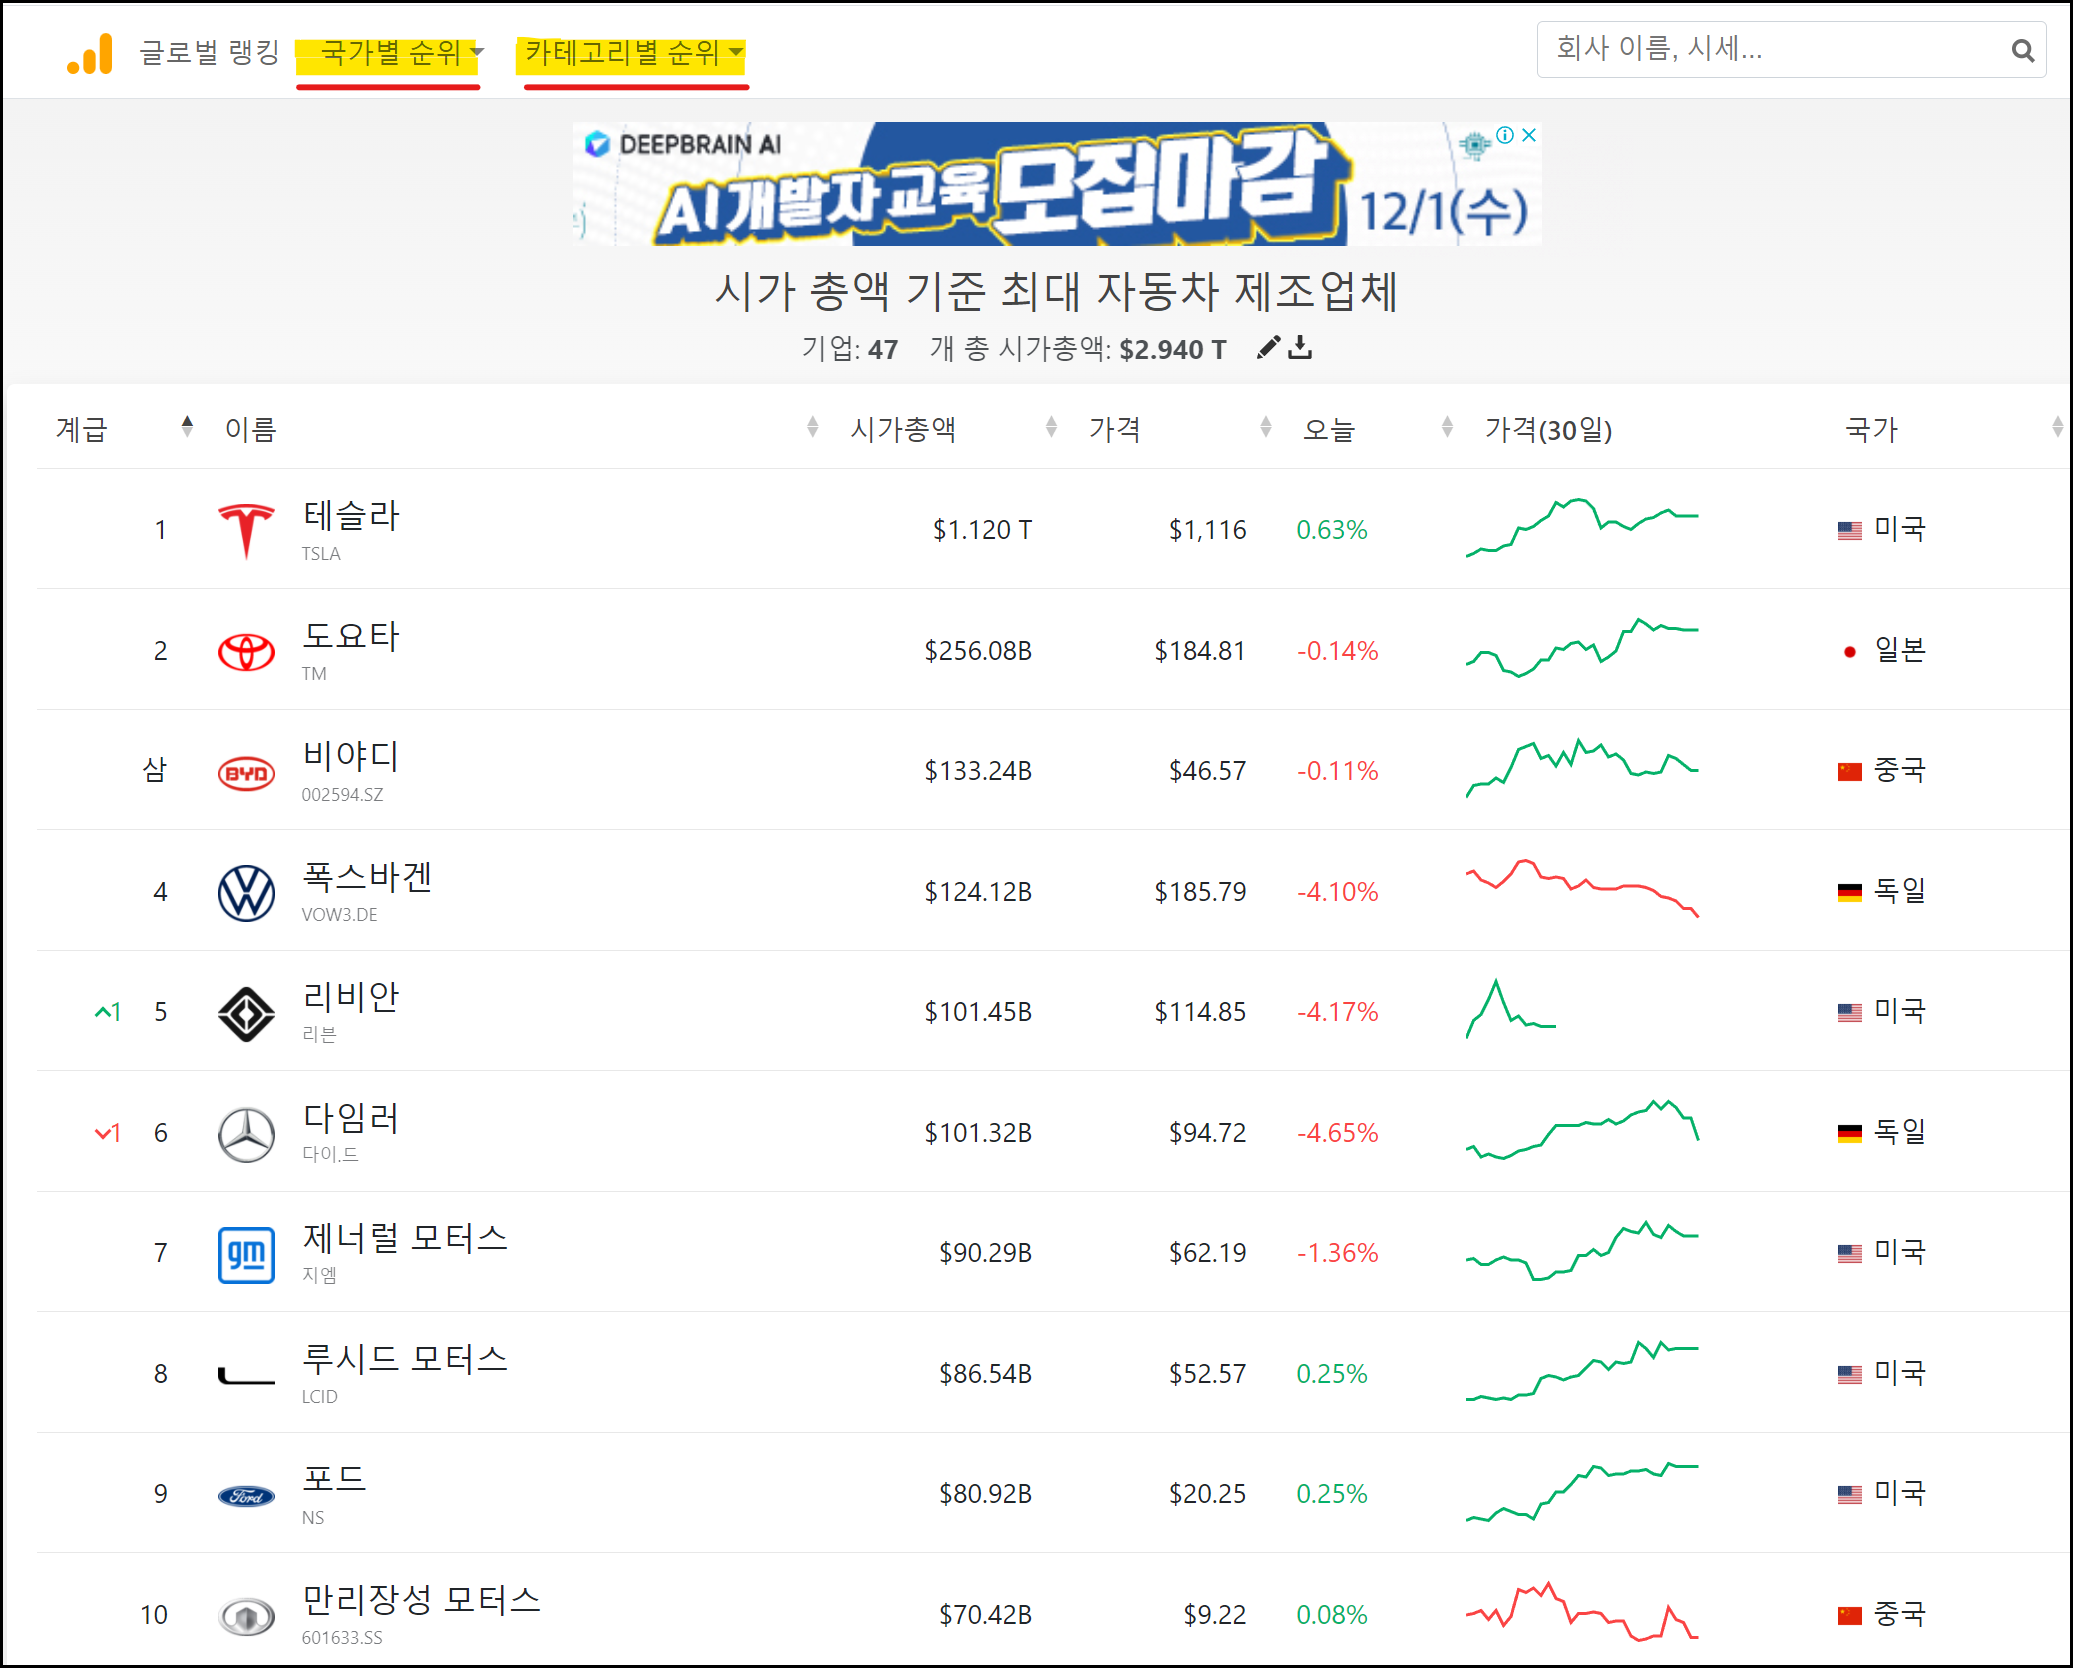Open the 폭스바겐 company link

click(x=367, y=877)
